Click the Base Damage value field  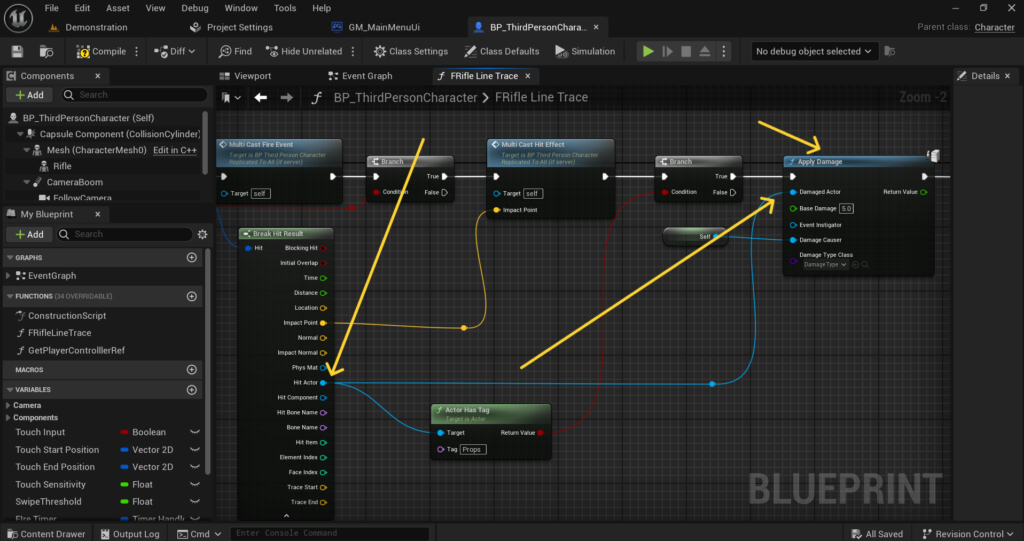(846, 208)
